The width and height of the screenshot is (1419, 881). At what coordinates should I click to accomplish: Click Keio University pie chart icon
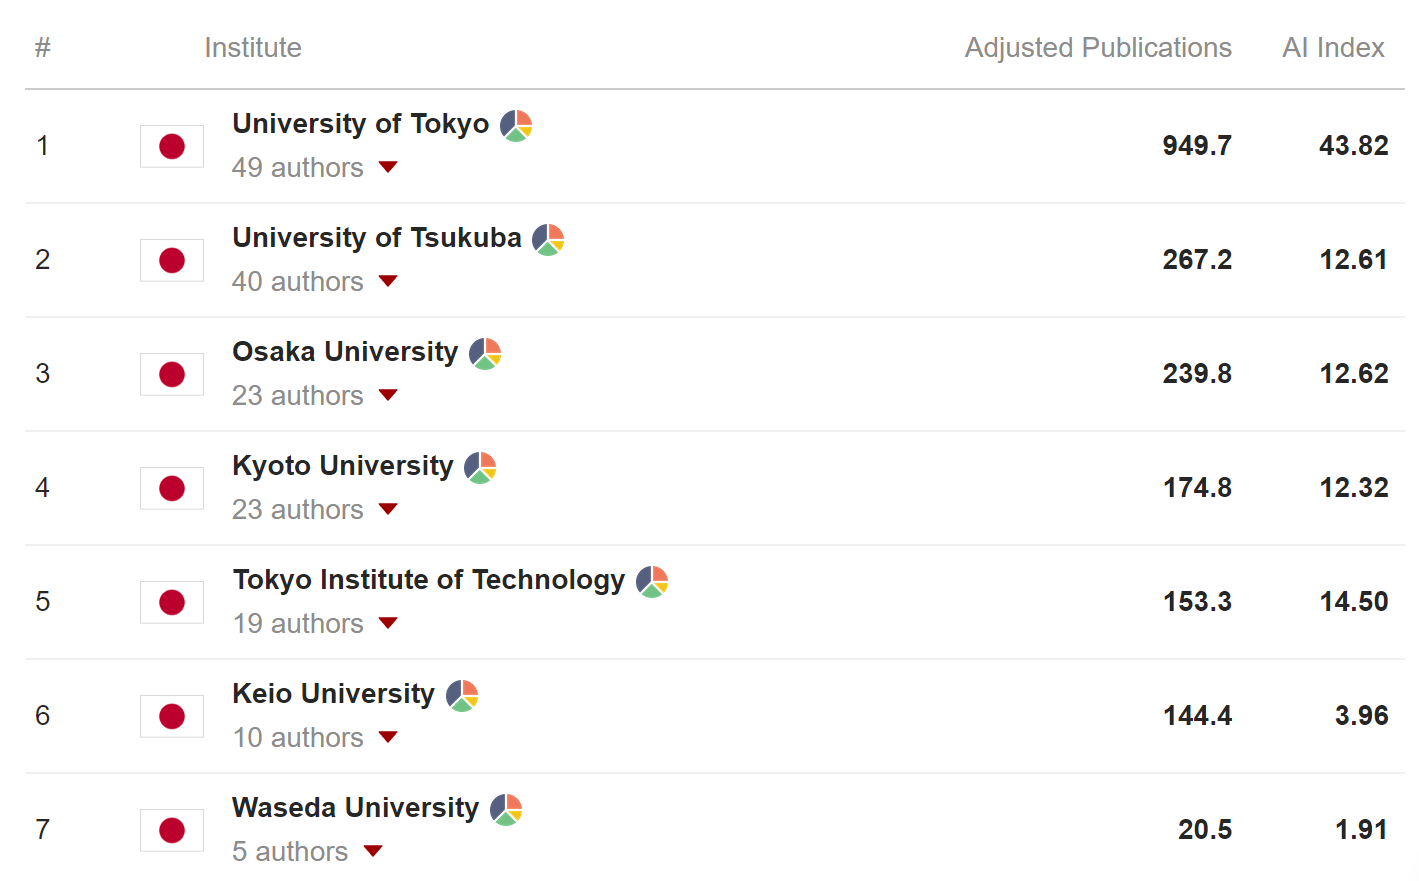tap(462, 696)
